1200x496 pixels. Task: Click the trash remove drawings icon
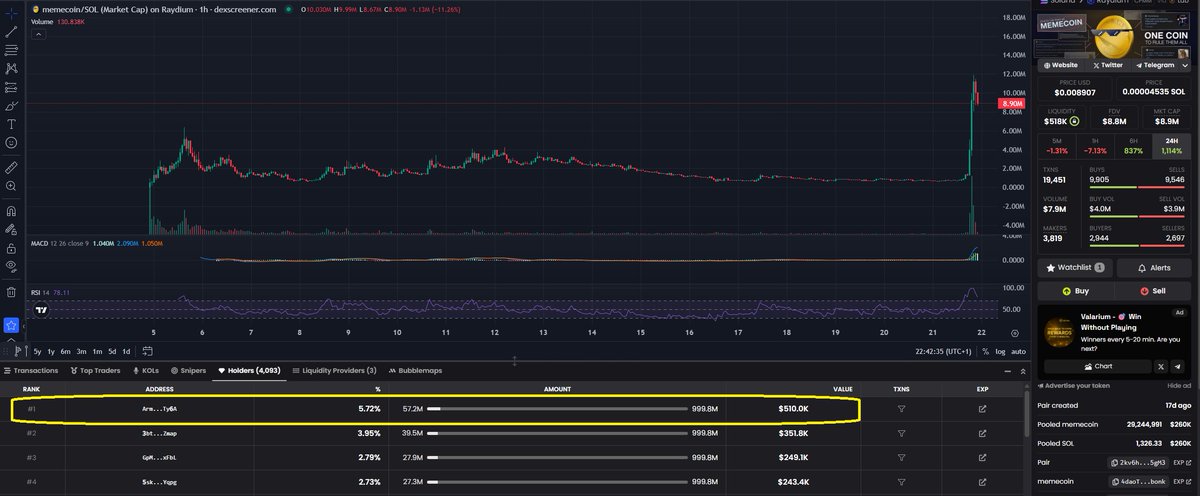(11, 292)
